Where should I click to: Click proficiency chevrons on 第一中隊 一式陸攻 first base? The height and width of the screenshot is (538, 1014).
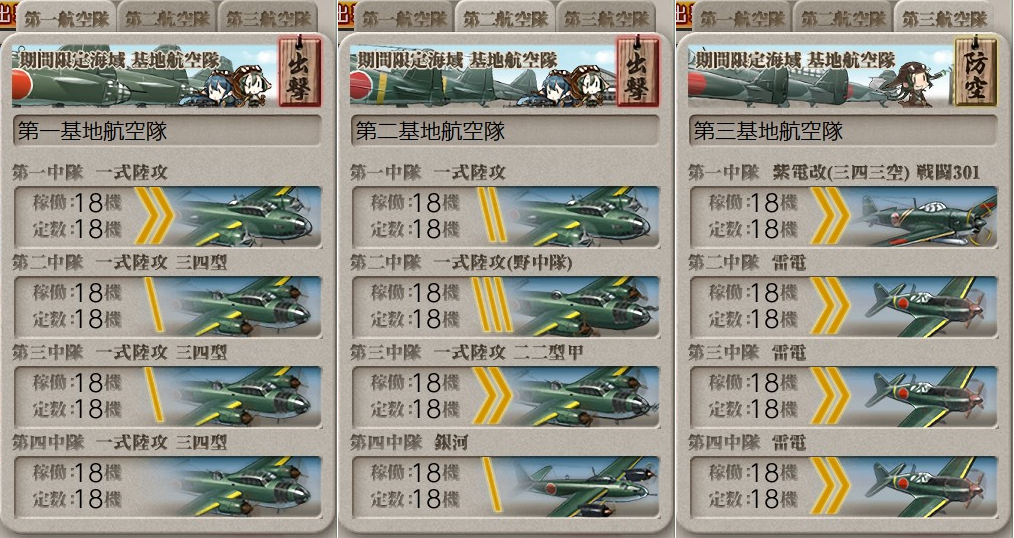(x=154, y=215)
